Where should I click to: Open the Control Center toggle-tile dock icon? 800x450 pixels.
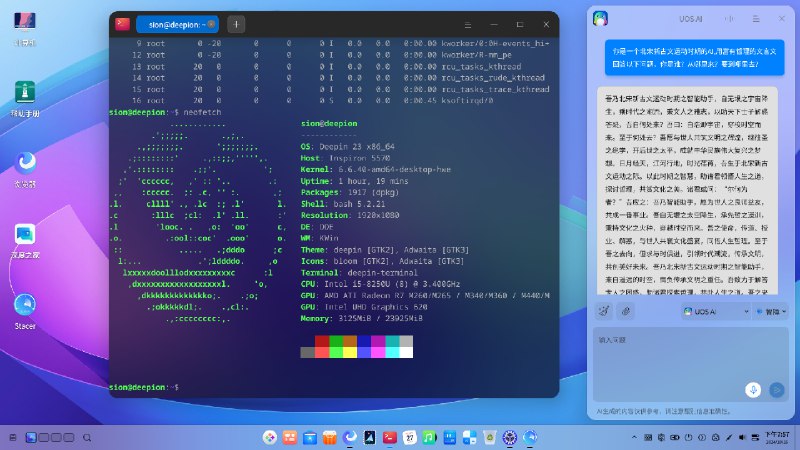pyautogui.click(x=469, y=437)
